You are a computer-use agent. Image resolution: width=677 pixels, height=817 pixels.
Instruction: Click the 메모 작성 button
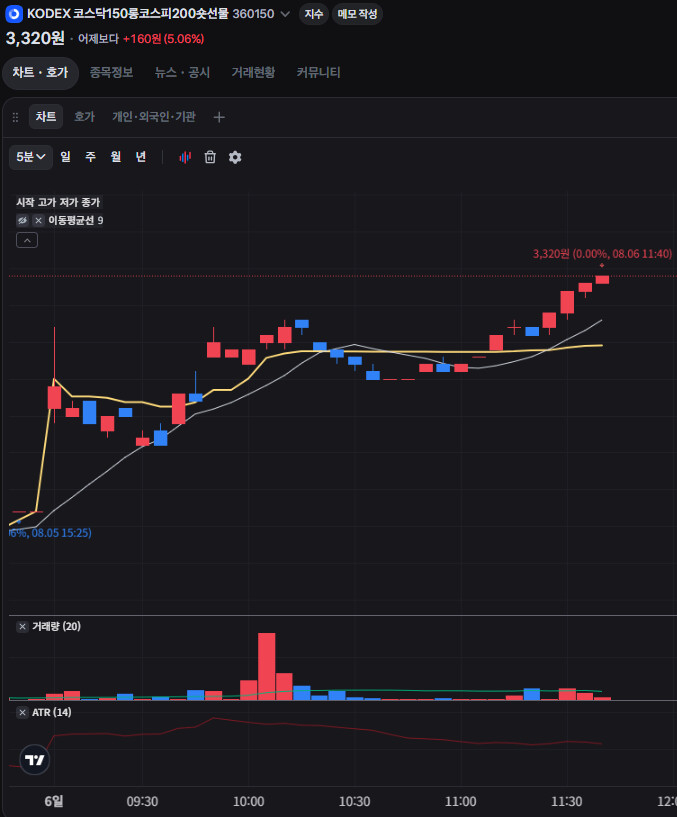357,14
